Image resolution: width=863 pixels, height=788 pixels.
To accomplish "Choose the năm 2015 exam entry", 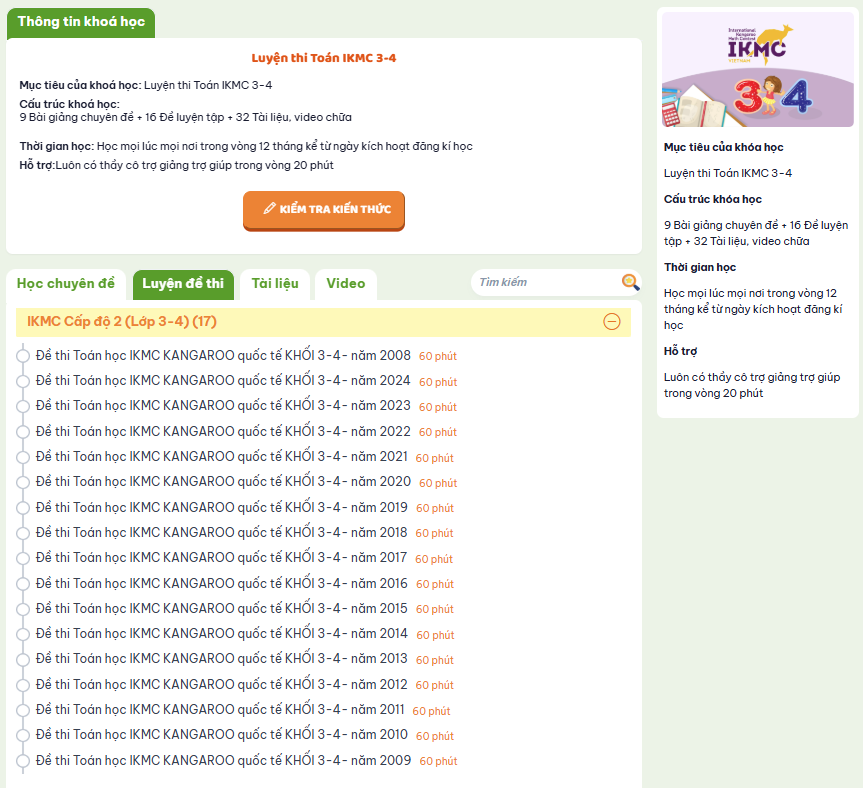I will (222, 609).
